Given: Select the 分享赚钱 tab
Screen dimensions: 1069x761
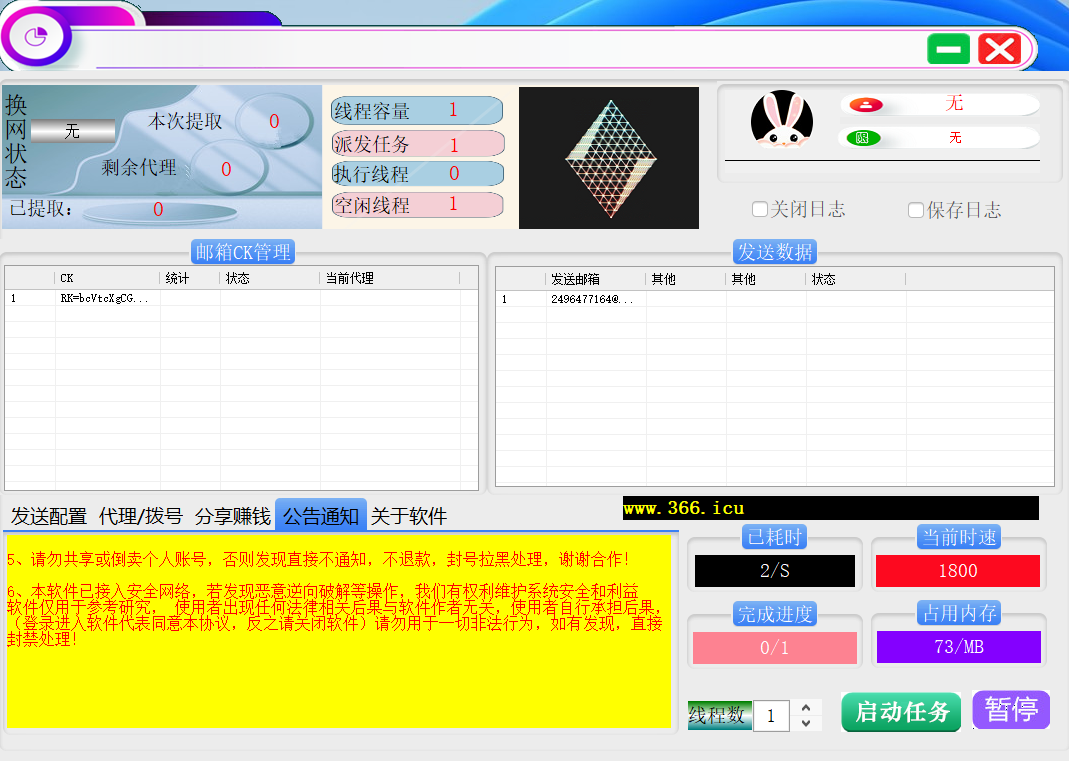Looking at the screenshot, I should click(x=233, y=516).
